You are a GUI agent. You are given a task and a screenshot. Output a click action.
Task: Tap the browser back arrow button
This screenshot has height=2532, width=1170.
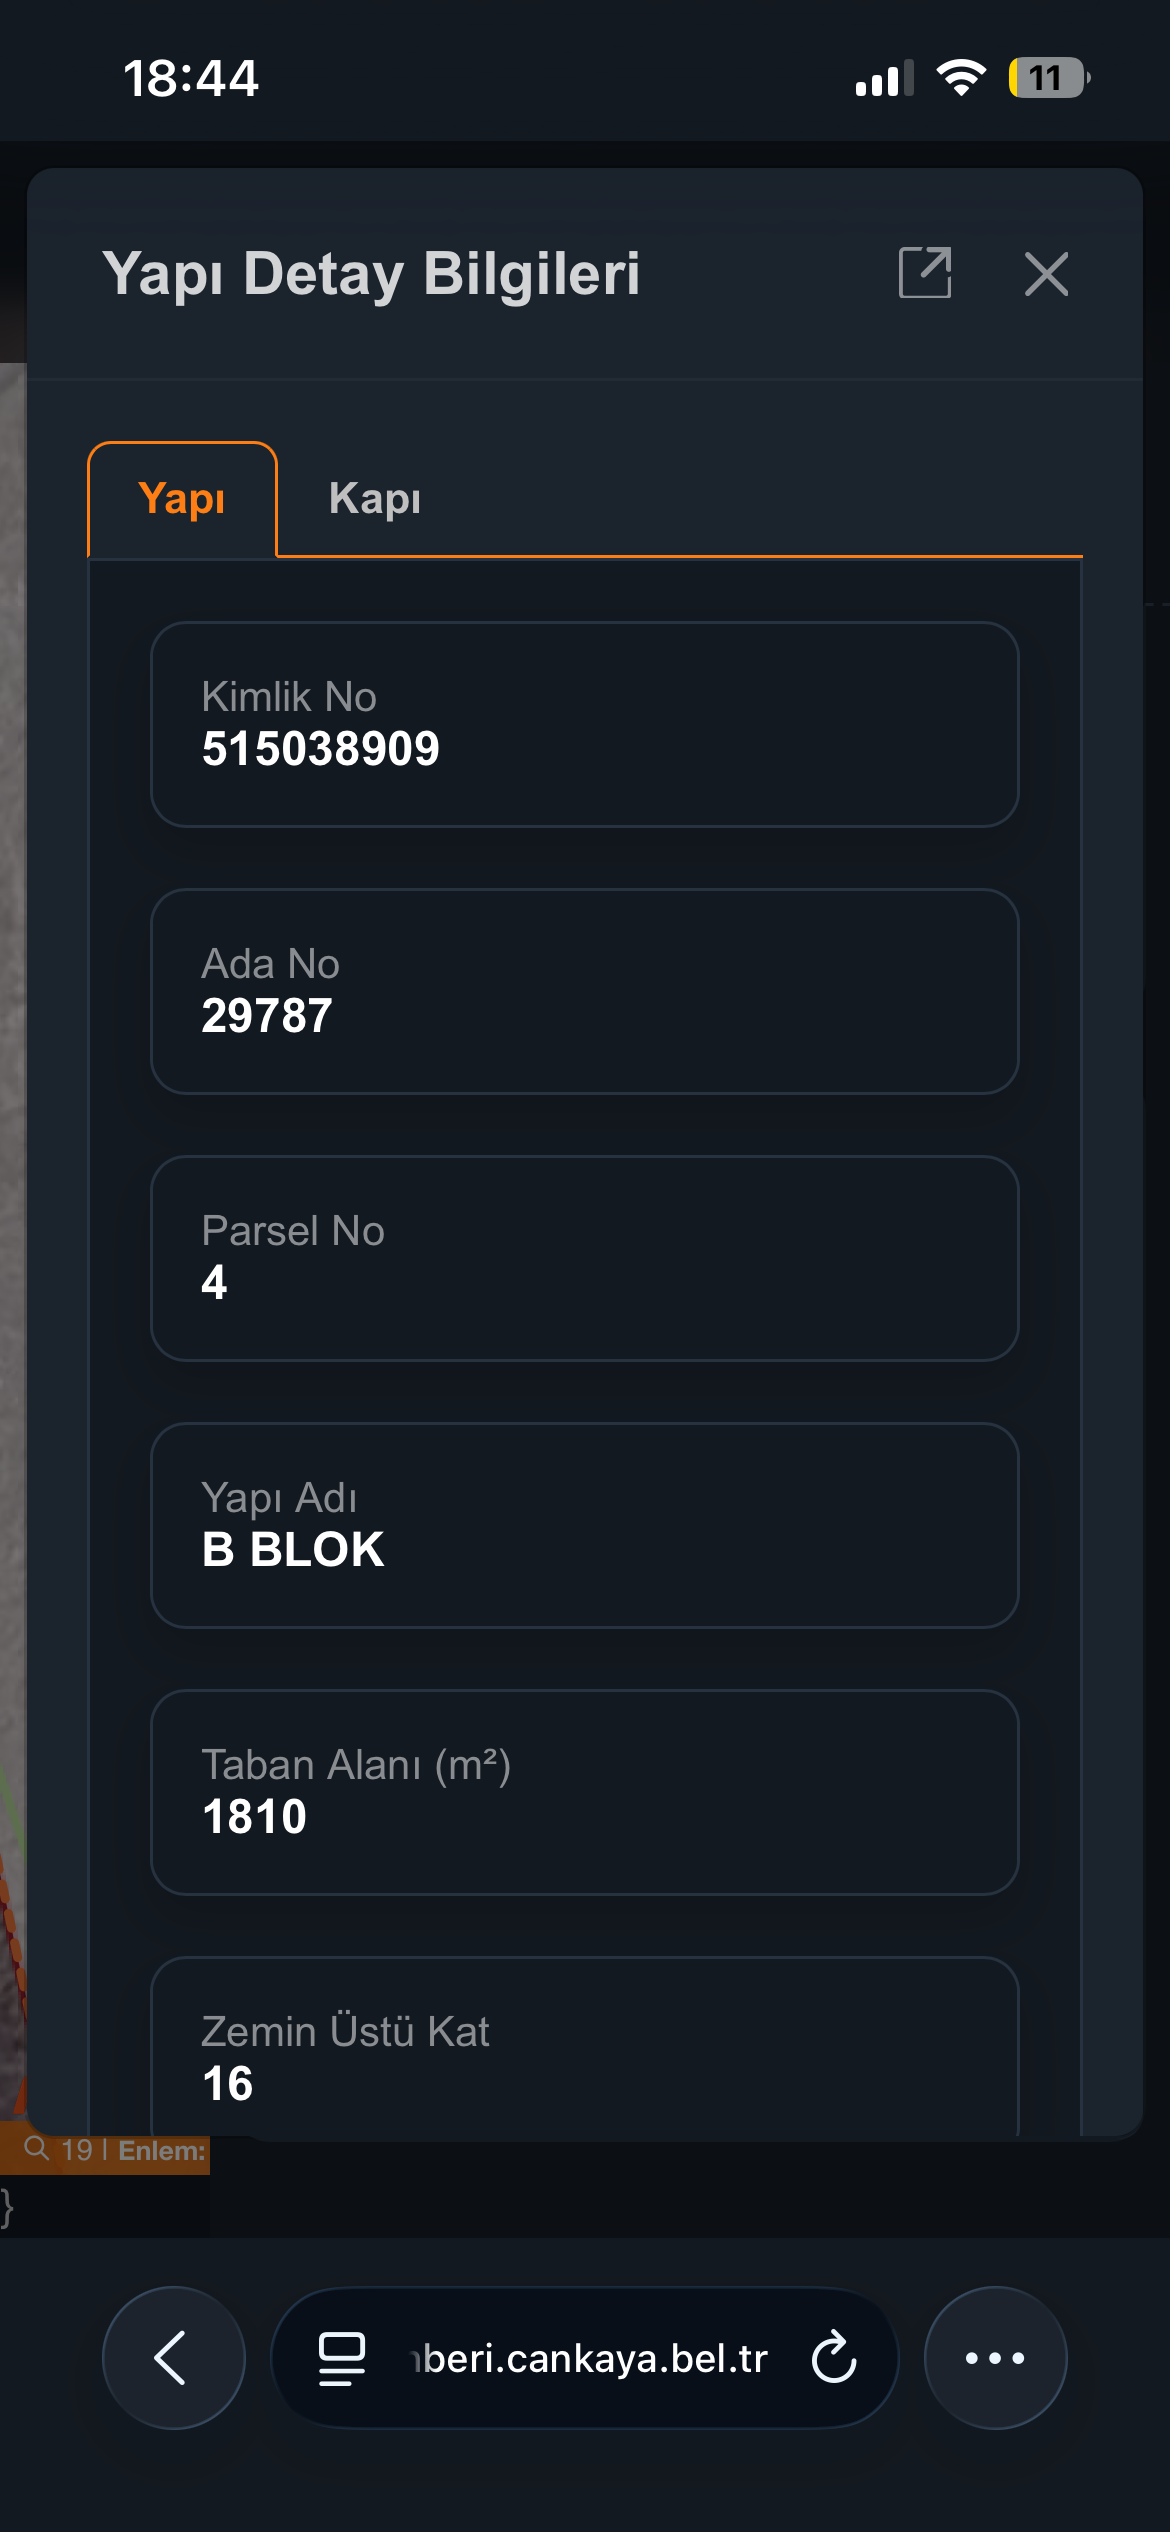tap(173, 2357)
